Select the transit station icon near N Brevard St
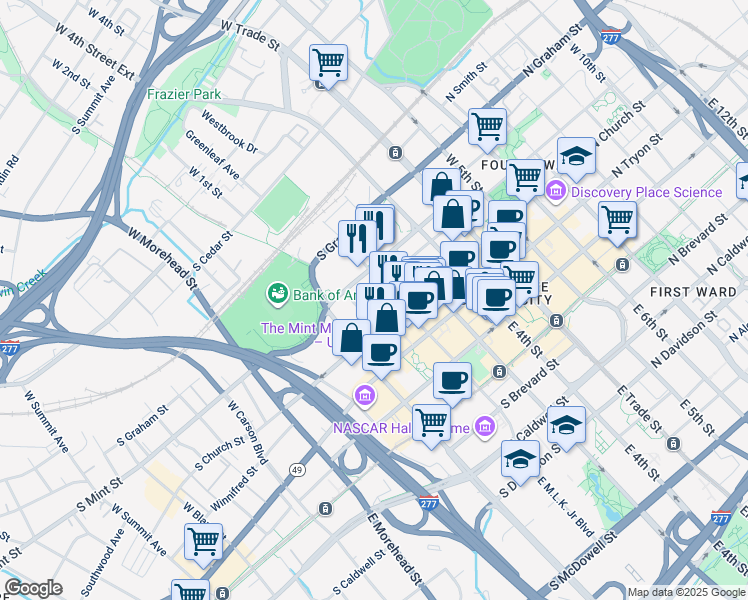Viewport: 748px width, 600px height. click(622, 264)
